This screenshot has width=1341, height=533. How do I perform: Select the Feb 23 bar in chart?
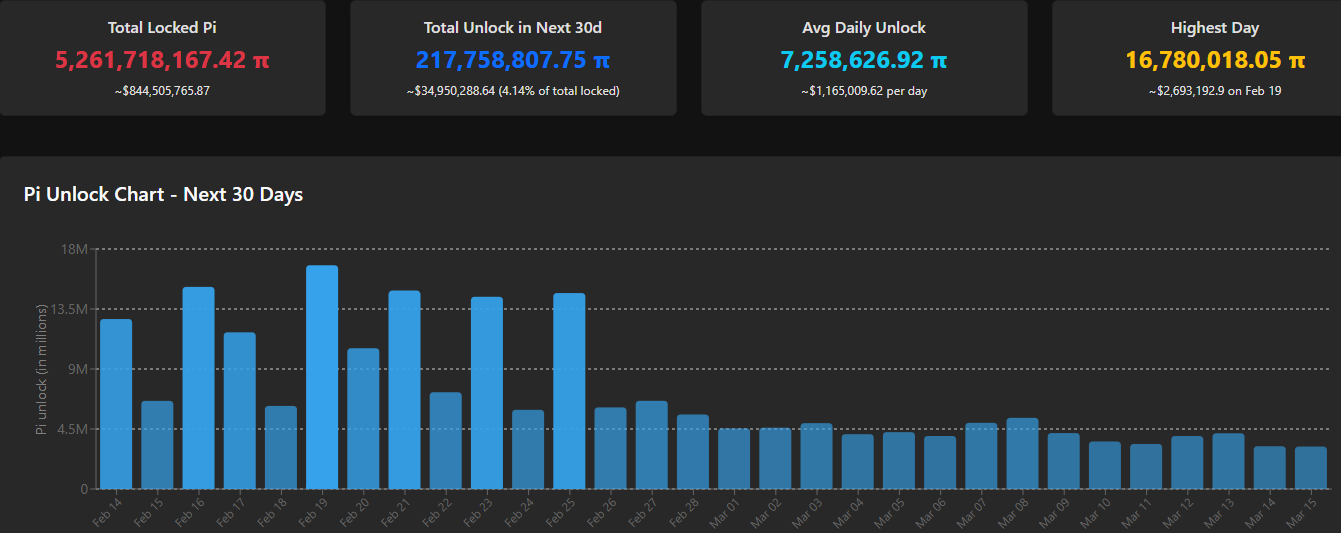[x=487, y=393]
